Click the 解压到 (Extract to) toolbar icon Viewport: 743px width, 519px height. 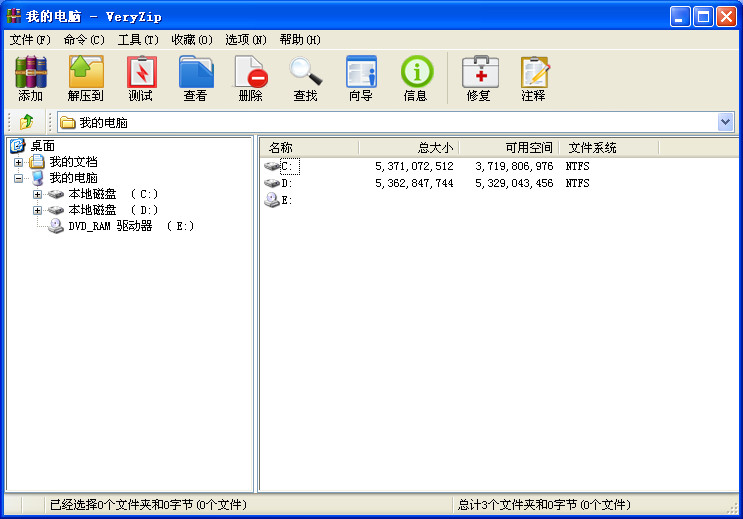[x=86, y=72]
